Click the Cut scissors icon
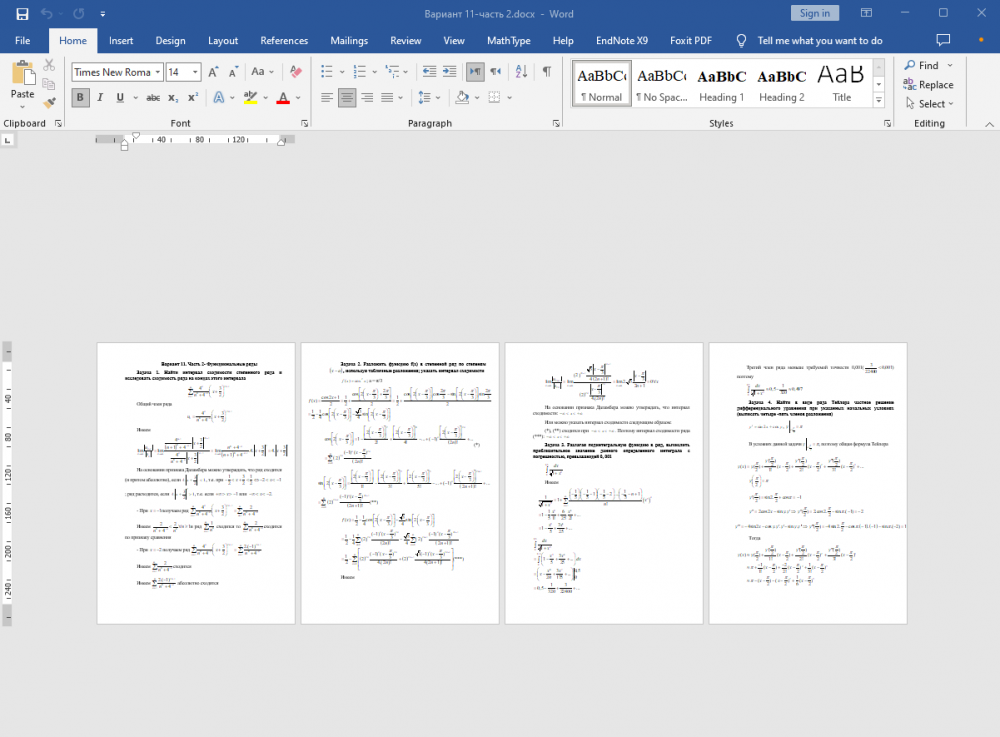 click(49, 65)
